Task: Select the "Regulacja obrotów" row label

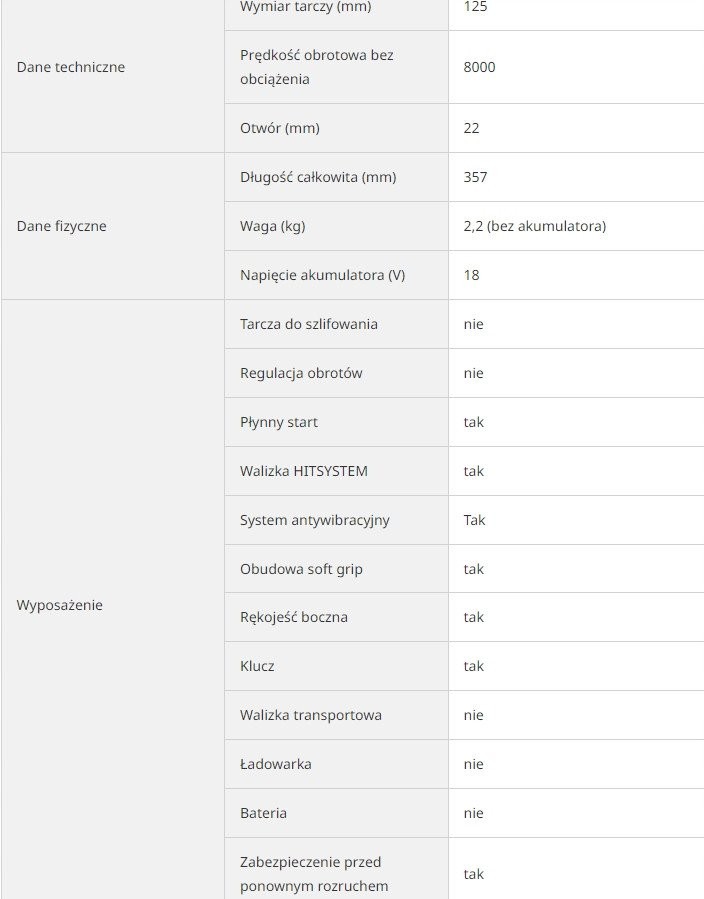Action: pyautogui.click(x=301, y=373)
